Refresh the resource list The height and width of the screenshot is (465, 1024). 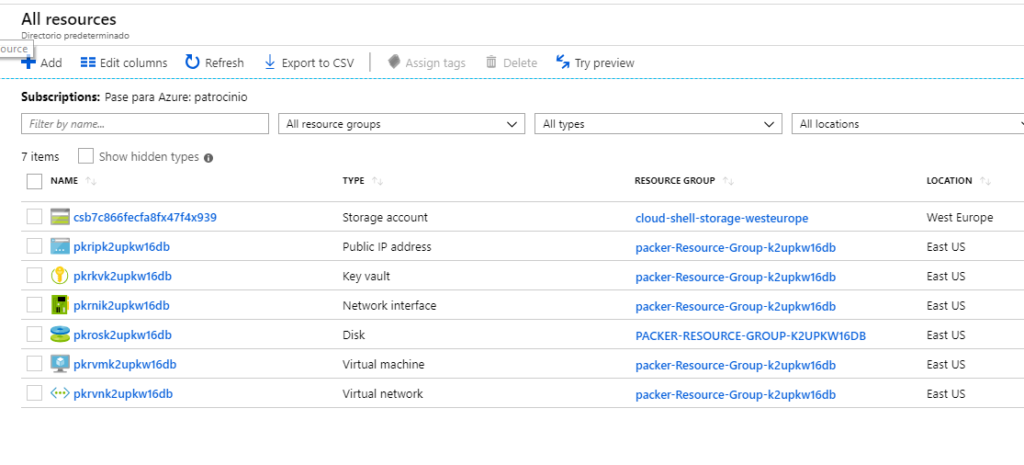tap(214, 63)
